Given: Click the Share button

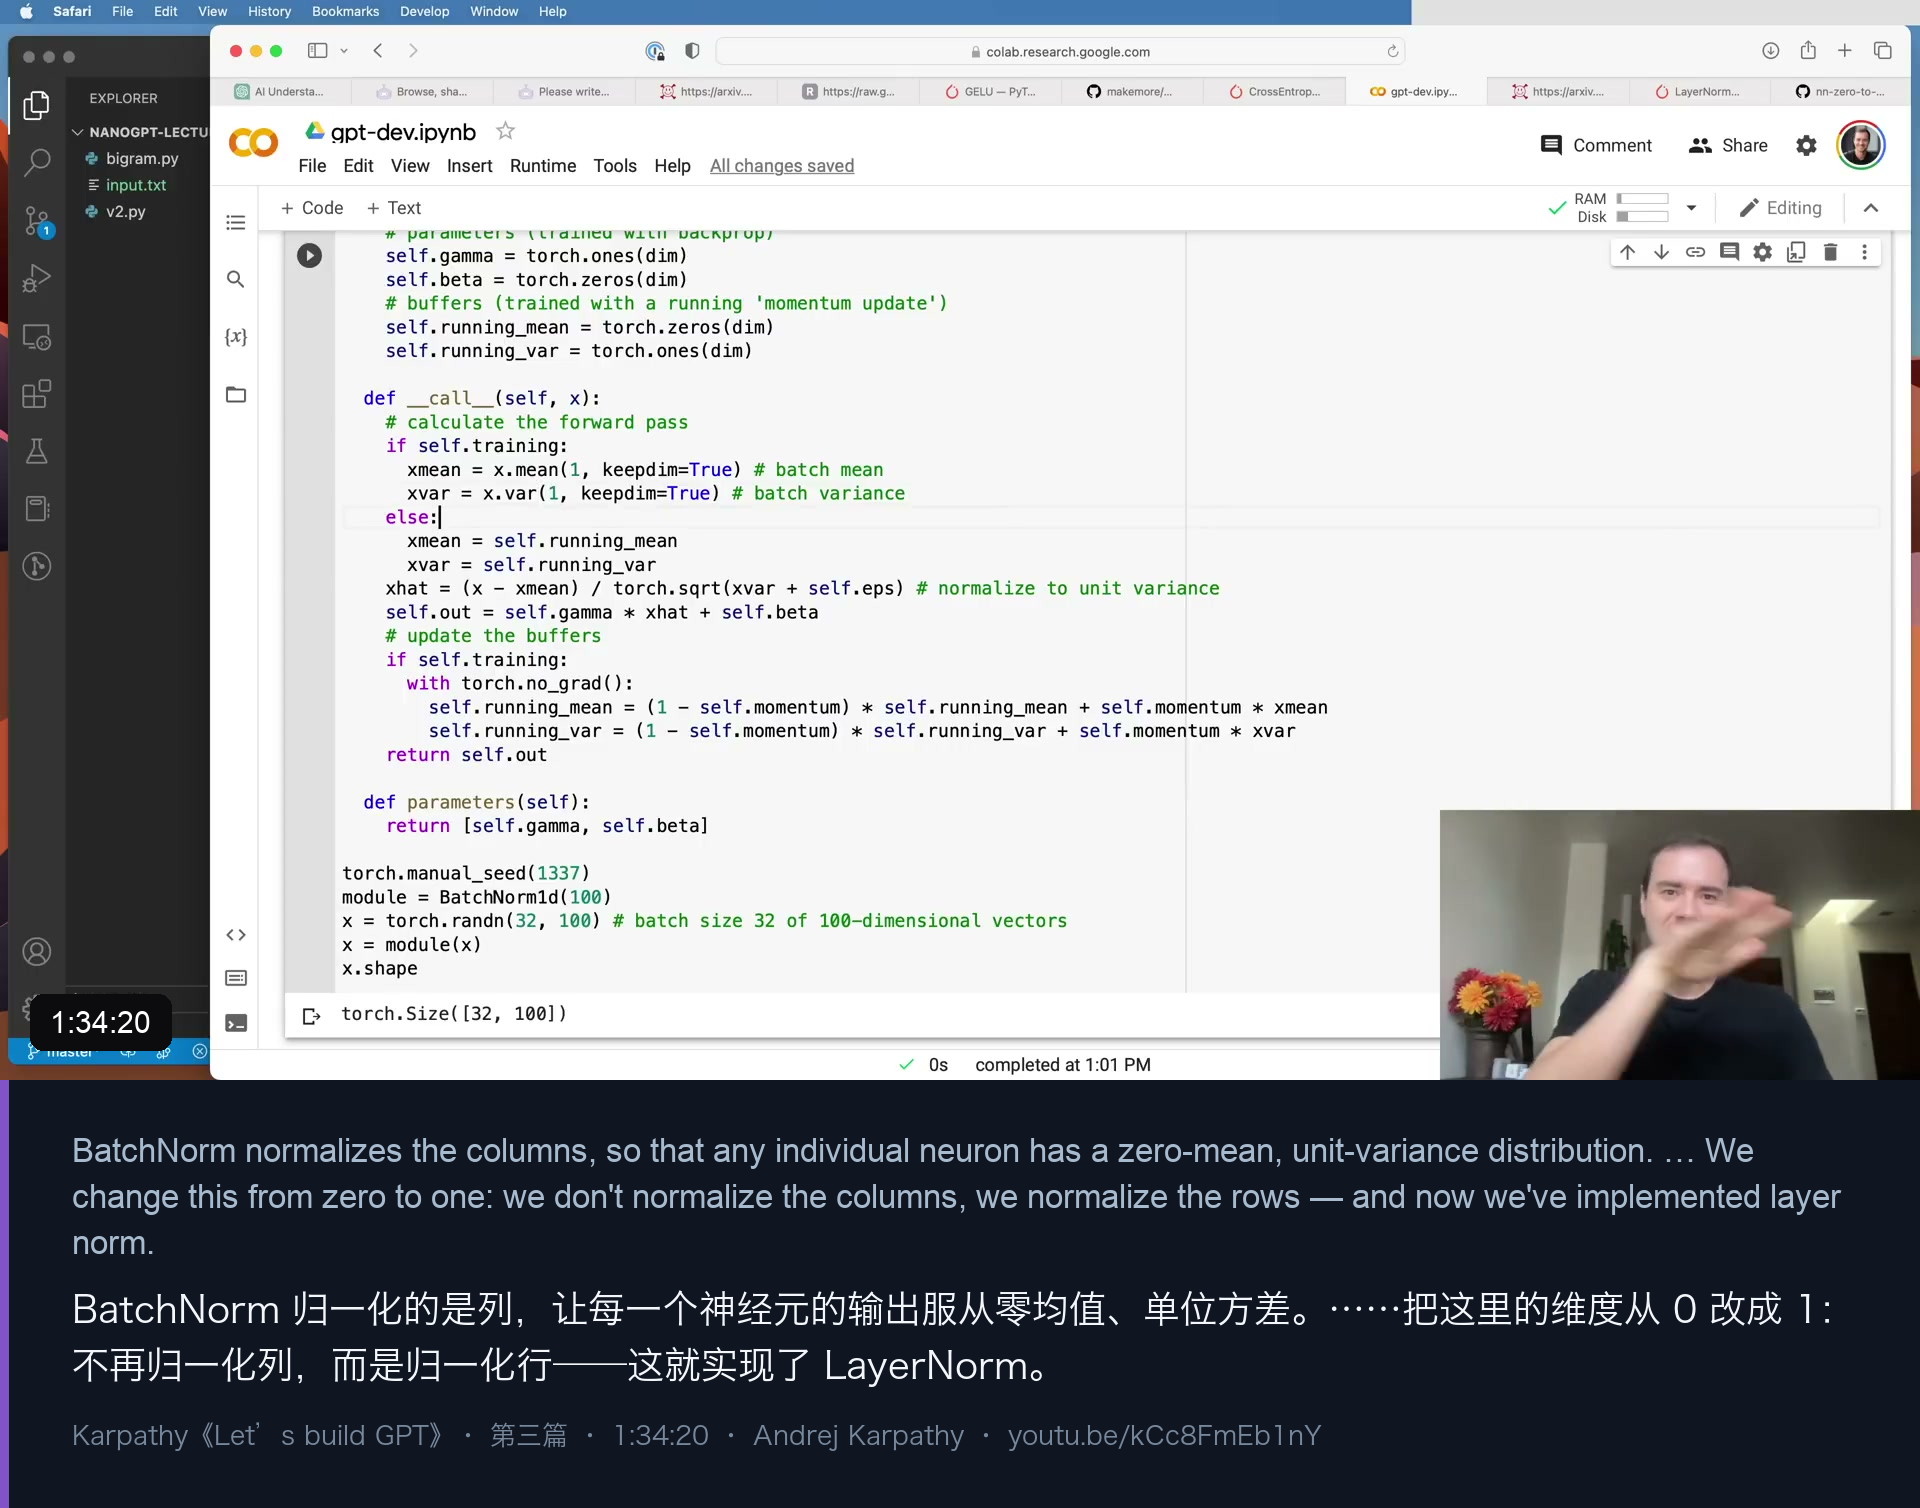Looking at the screenshot, I should [x=1728, y=146].
